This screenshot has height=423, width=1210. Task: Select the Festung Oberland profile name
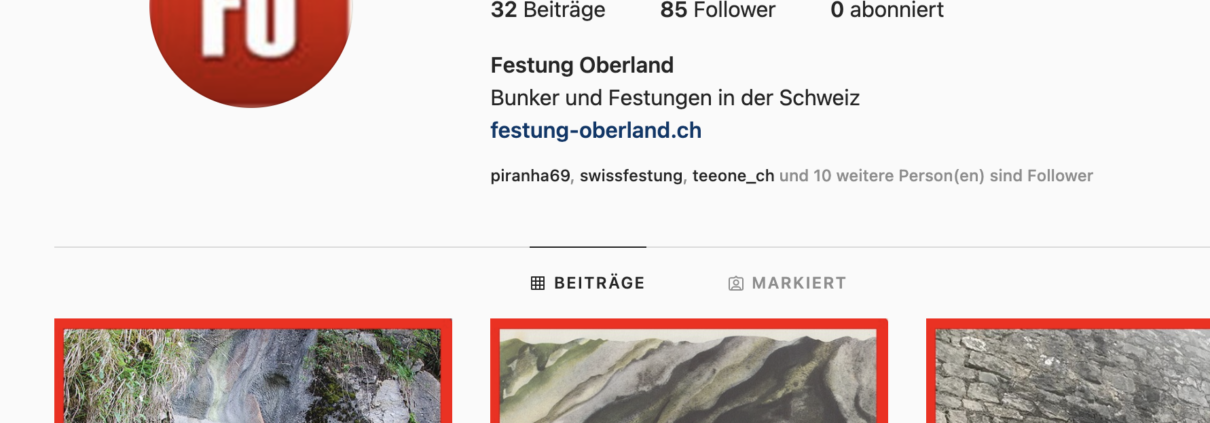click(582, 65)
